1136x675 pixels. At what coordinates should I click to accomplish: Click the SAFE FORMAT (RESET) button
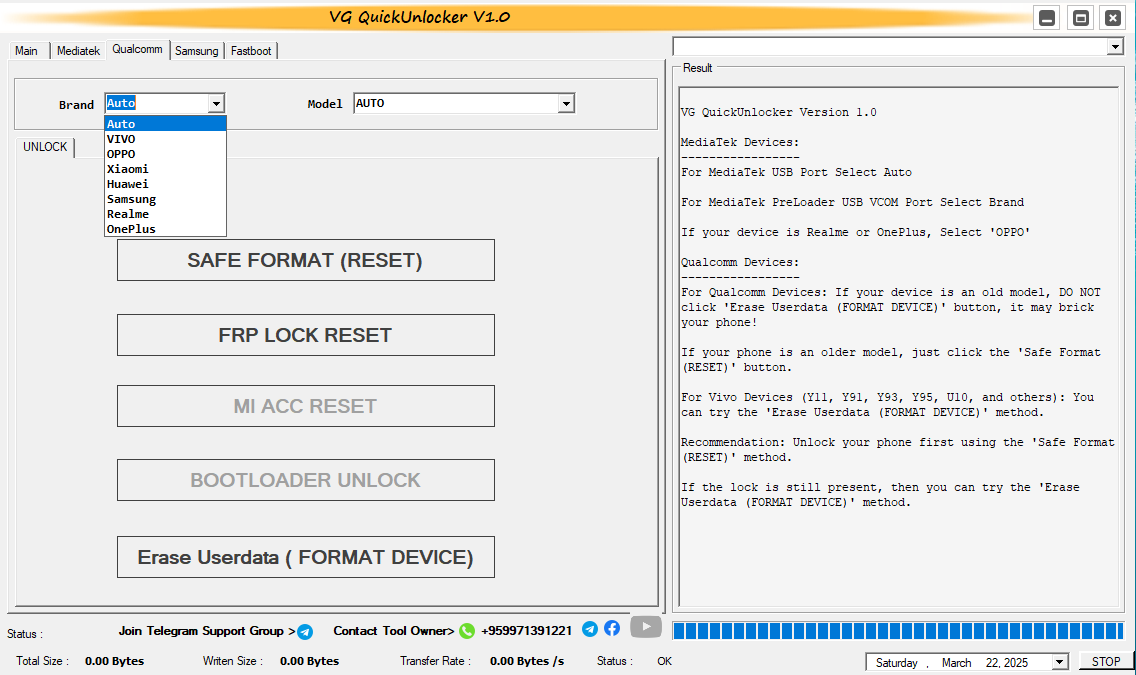coord(305,259)
